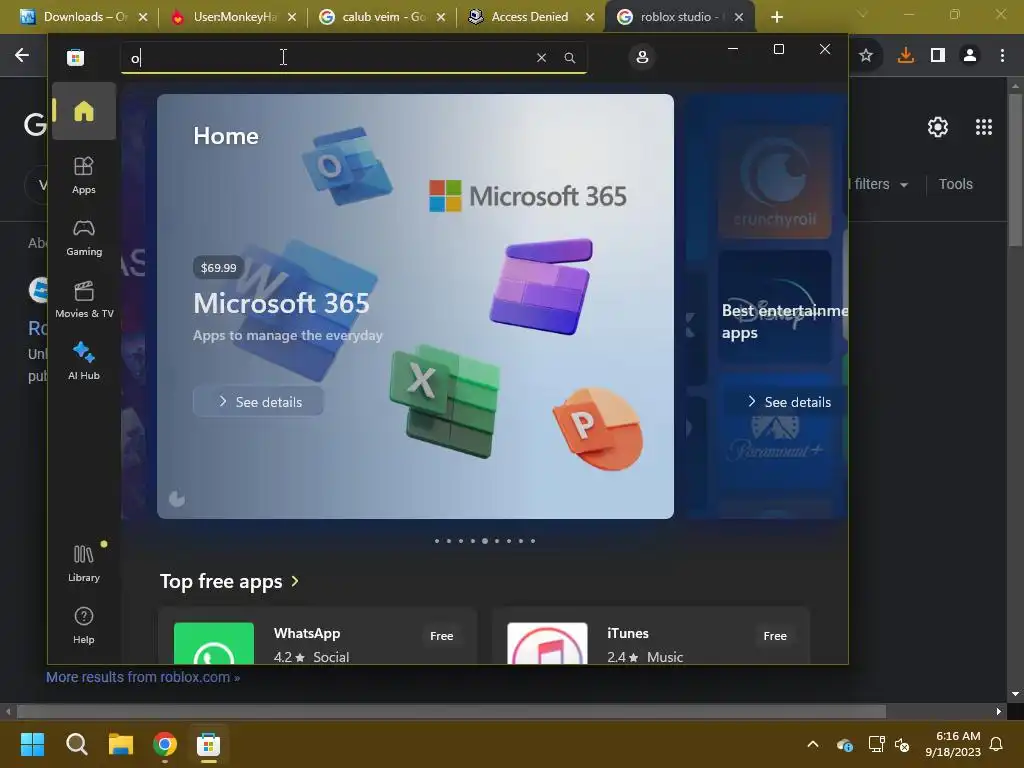Open Windows taskbar Search
This screenshot has height=768, width=1024.
(x=76, y=744)
